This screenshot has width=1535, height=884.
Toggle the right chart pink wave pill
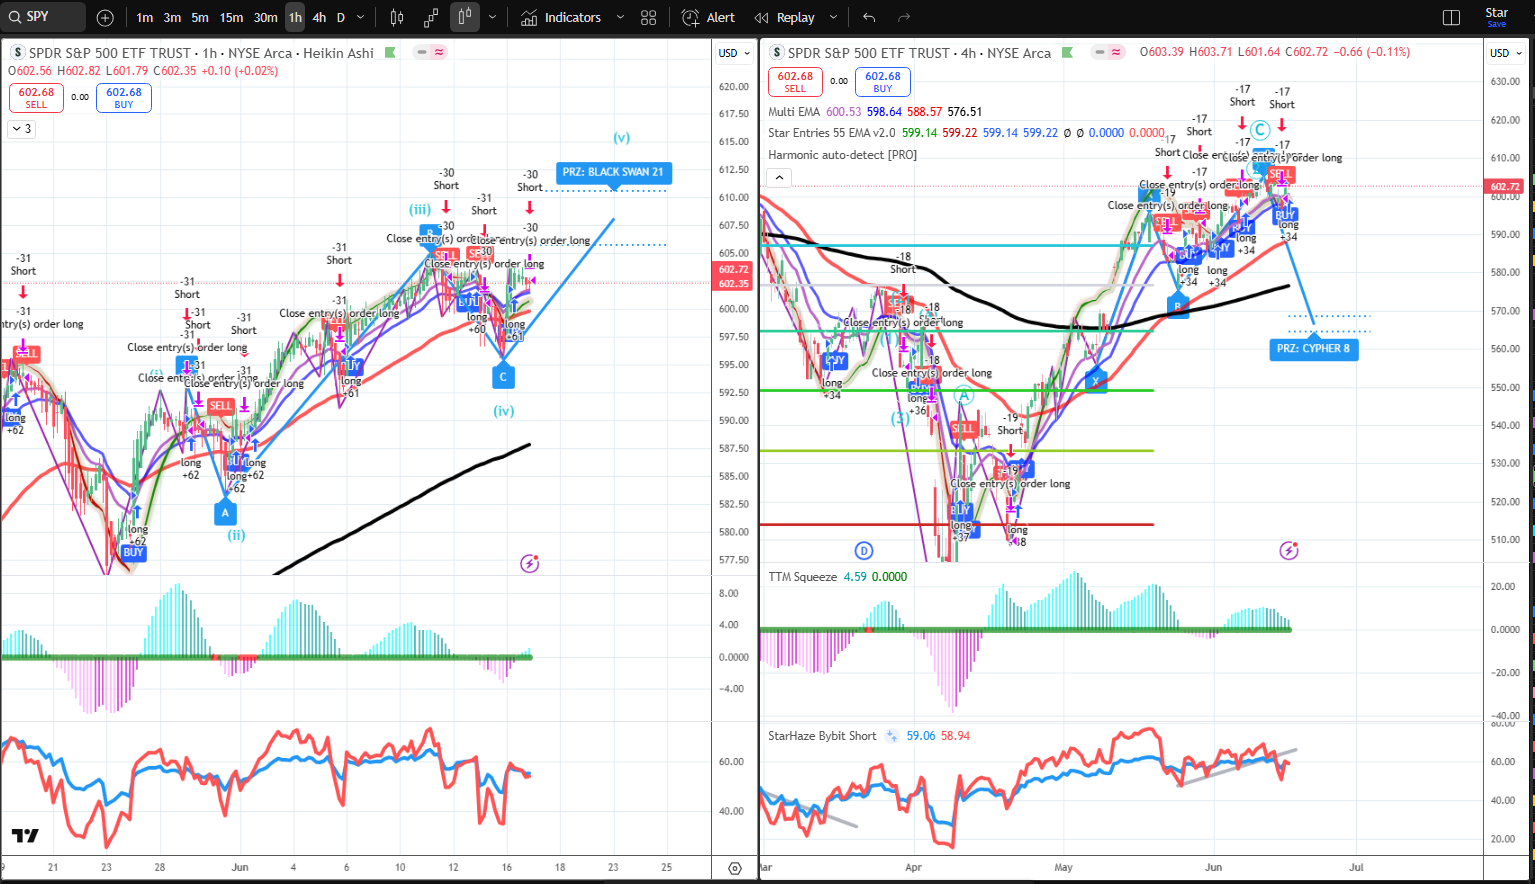click(1116, 52)
